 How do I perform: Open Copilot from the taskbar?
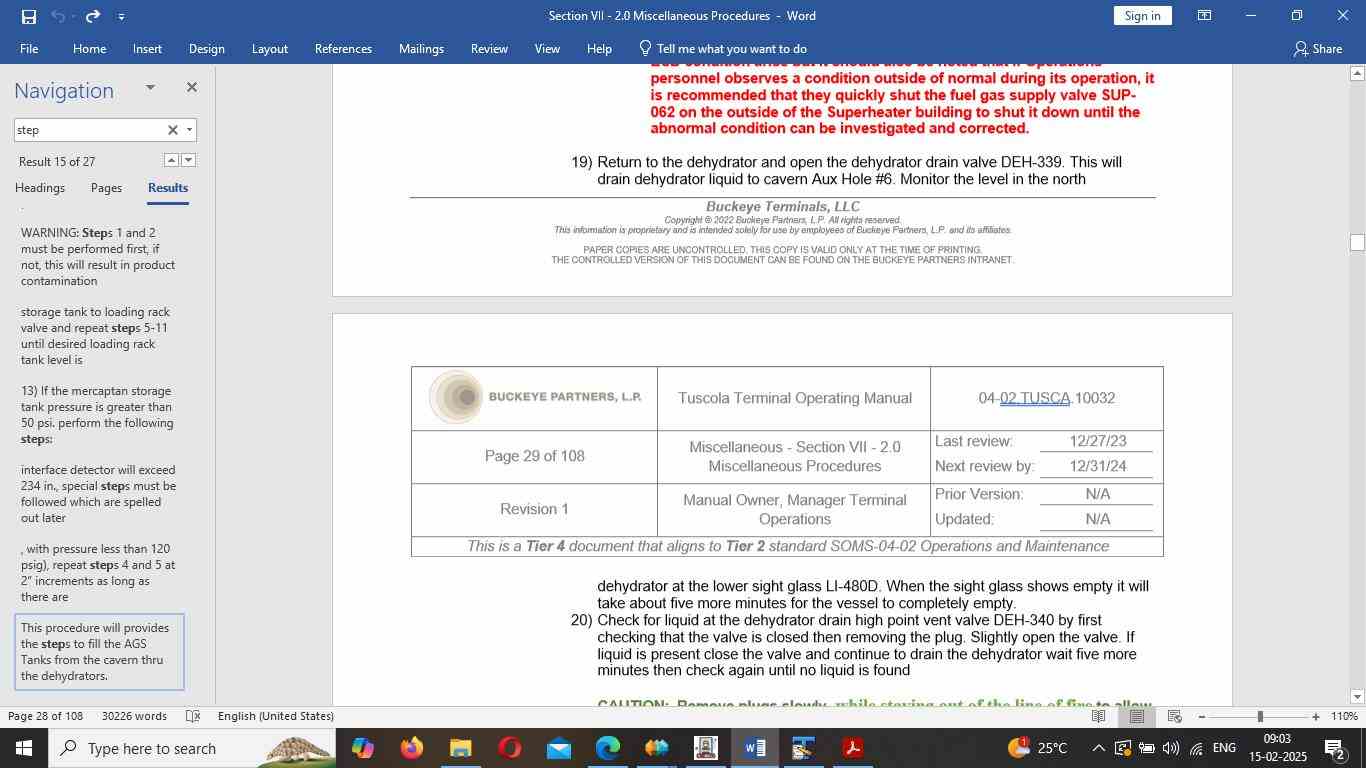[362, 748]
